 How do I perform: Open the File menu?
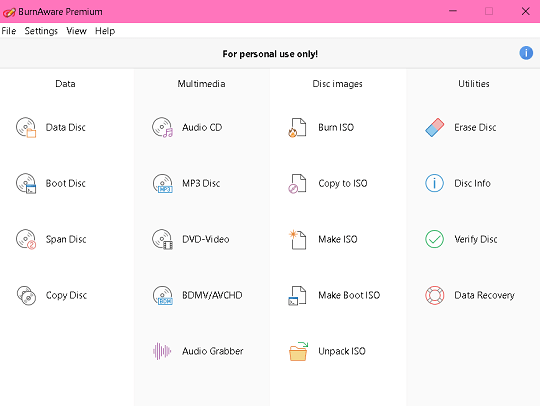[x=9, y=31]
